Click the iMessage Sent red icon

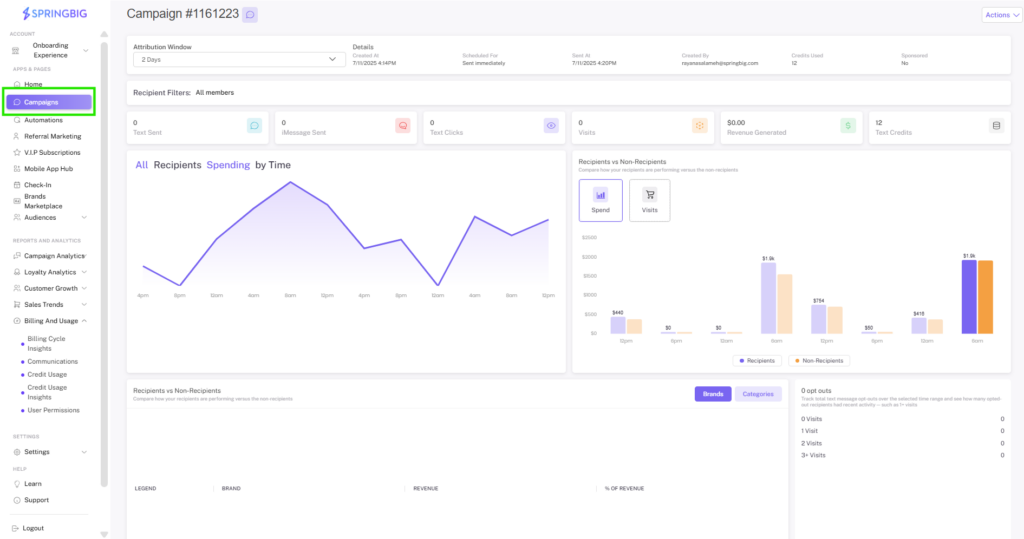coord(403,125)
